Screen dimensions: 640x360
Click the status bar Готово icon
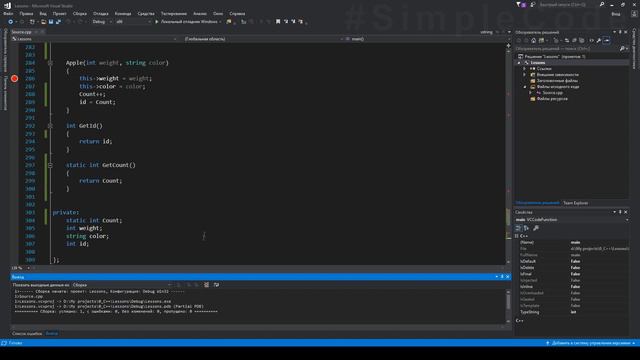point(4,343)
